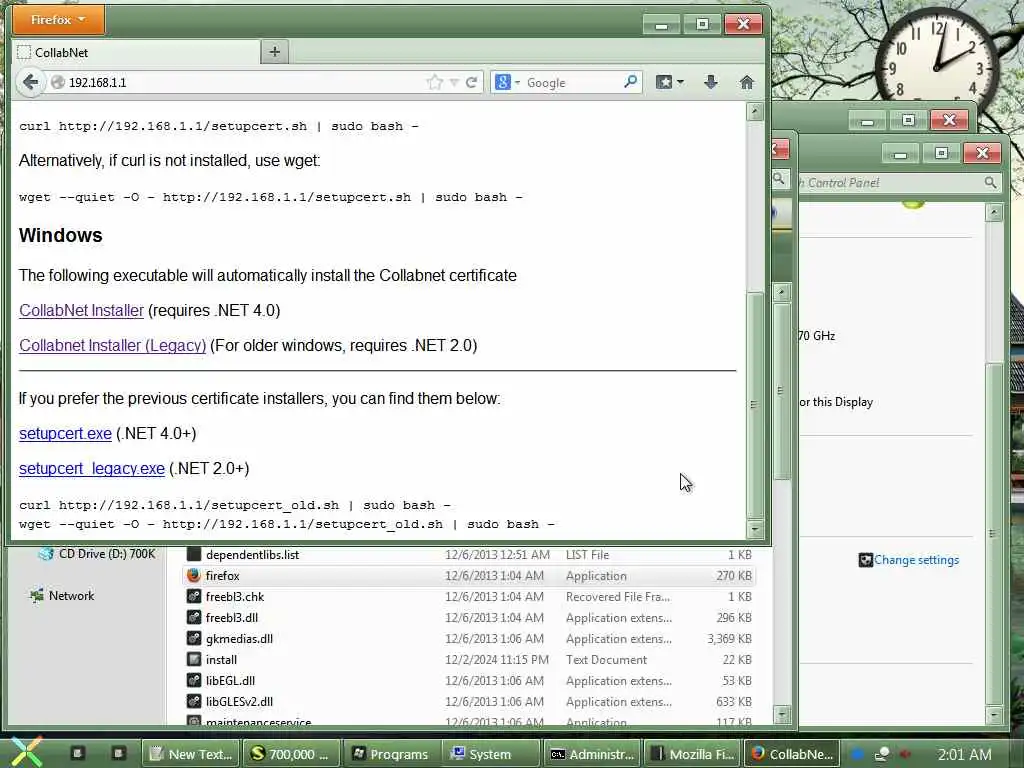Image resolution: width=1024 pixels, height=768 pixels.
Task: Click the first quick launch taskbar icon
Action: click(77, 753)
